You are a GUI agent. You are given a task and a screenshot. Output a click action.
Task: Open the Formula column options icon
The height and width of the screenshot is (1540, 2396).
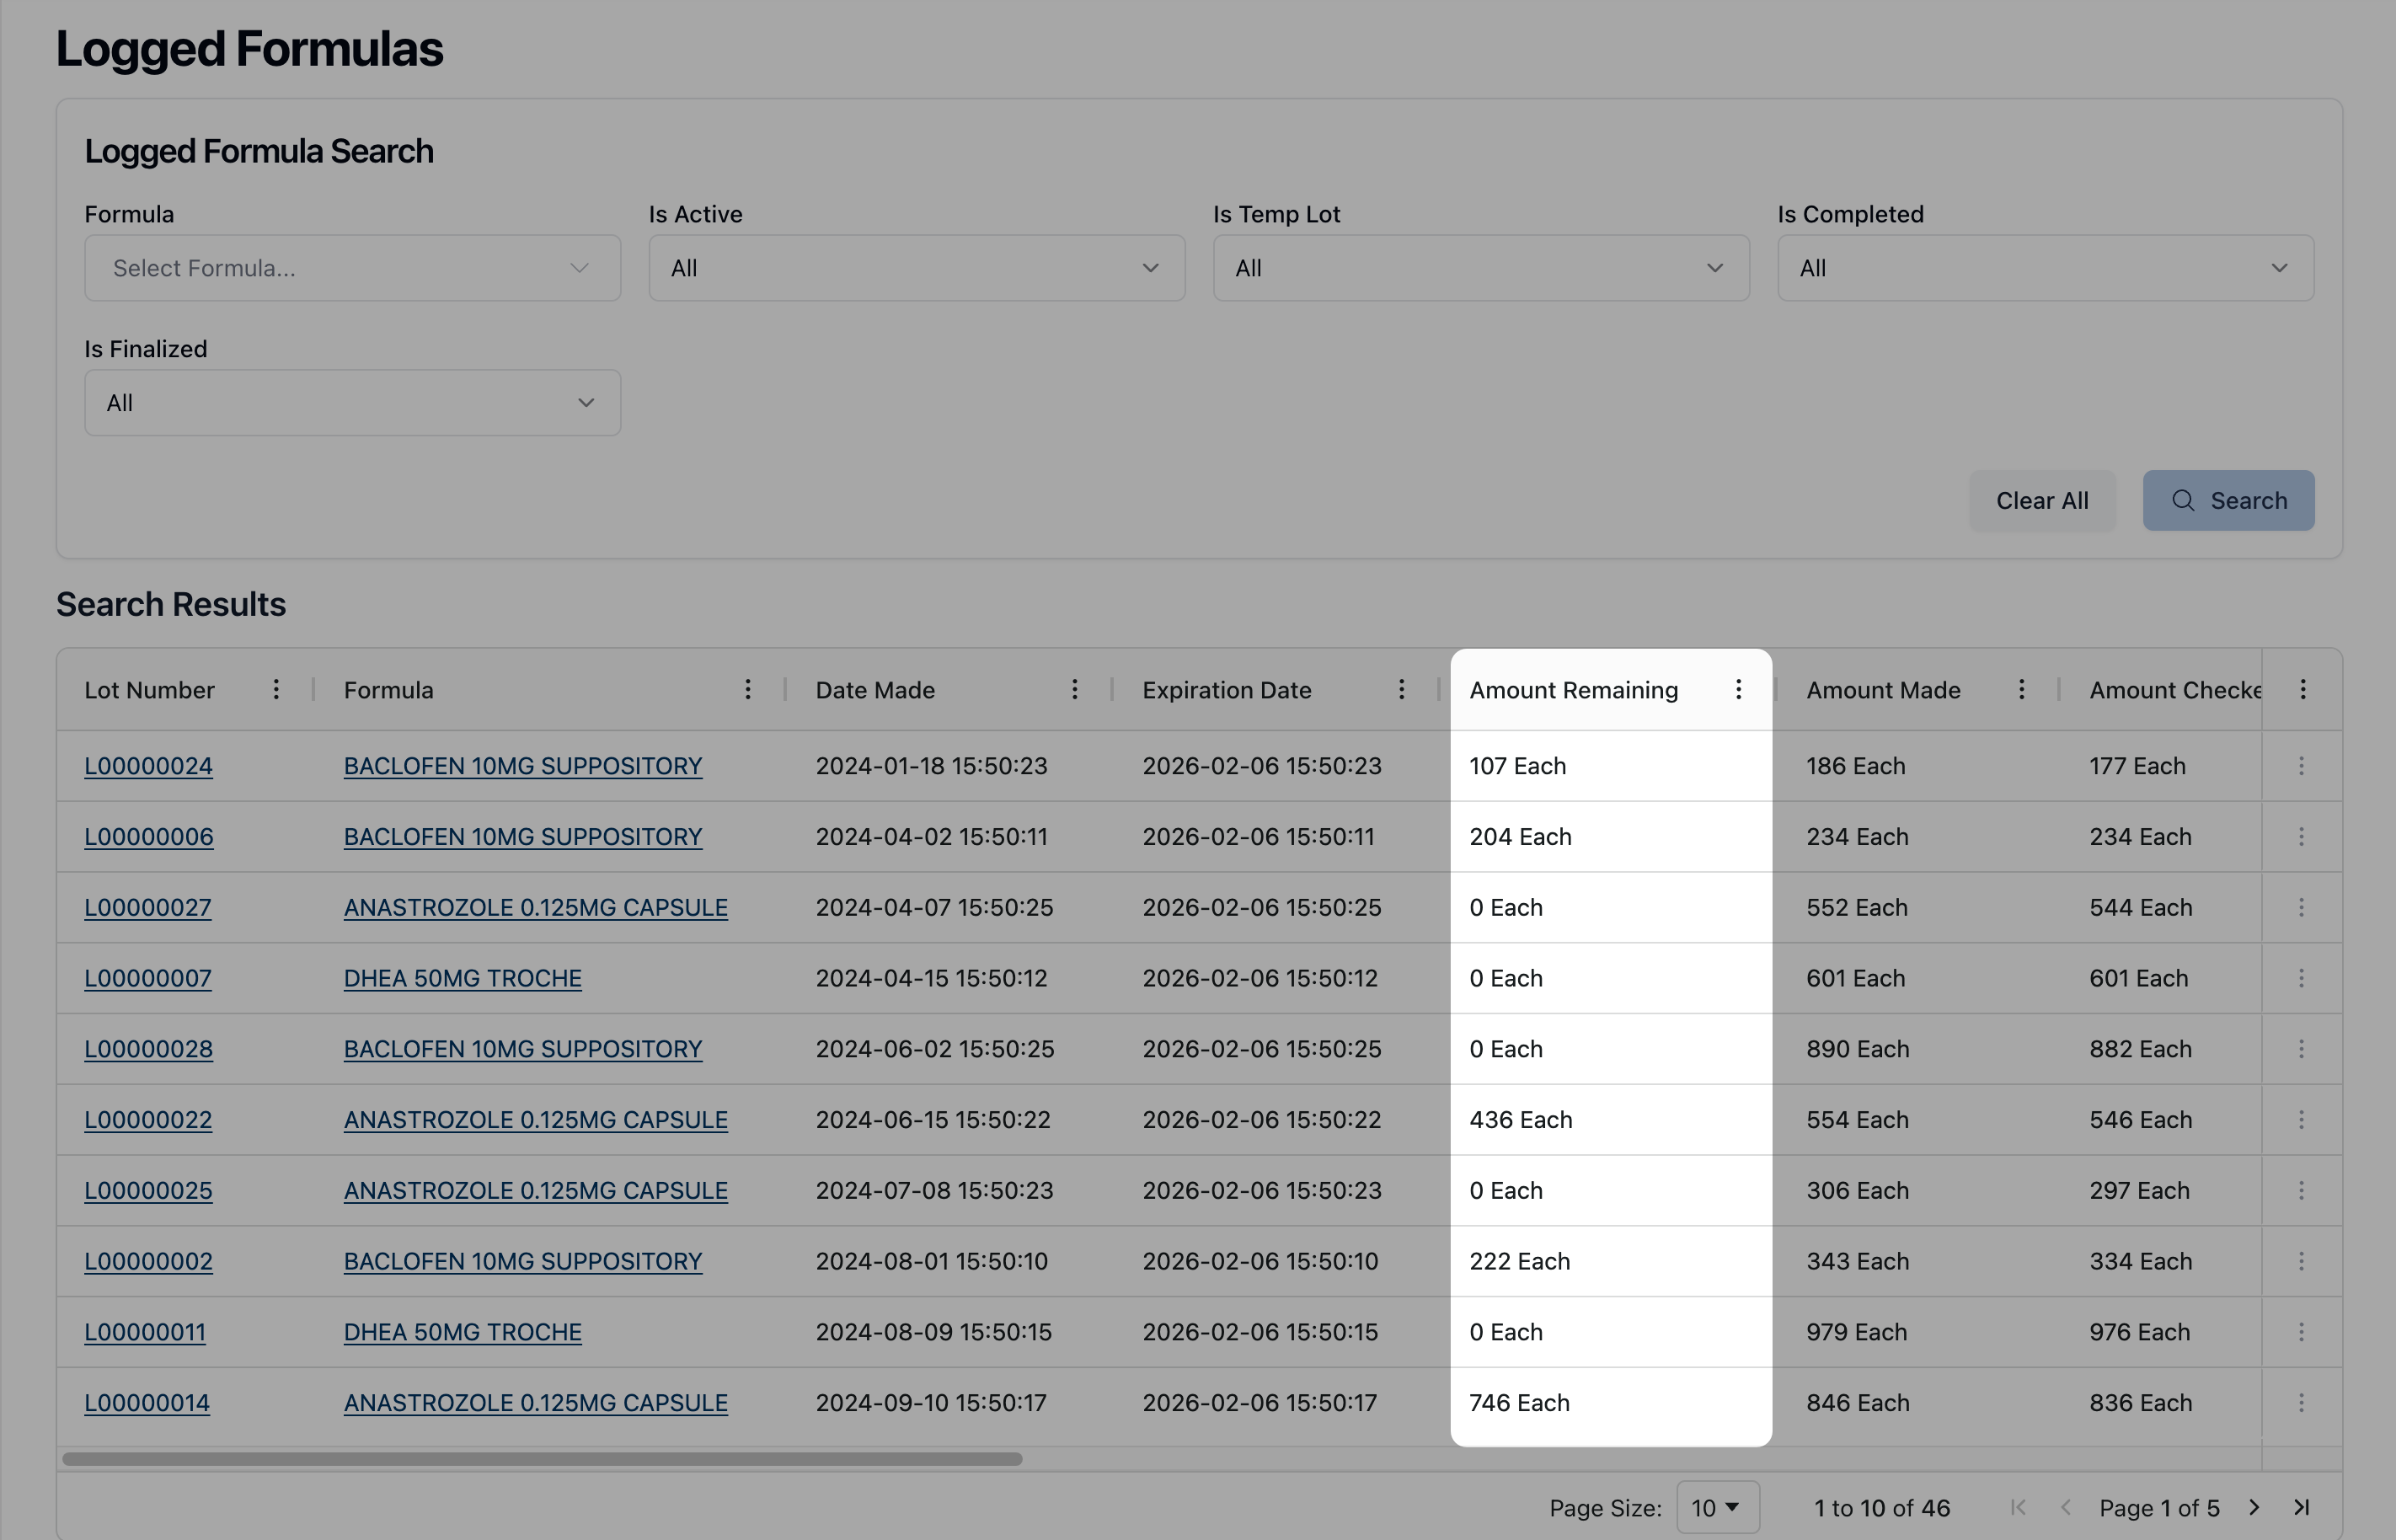point(747,690)
